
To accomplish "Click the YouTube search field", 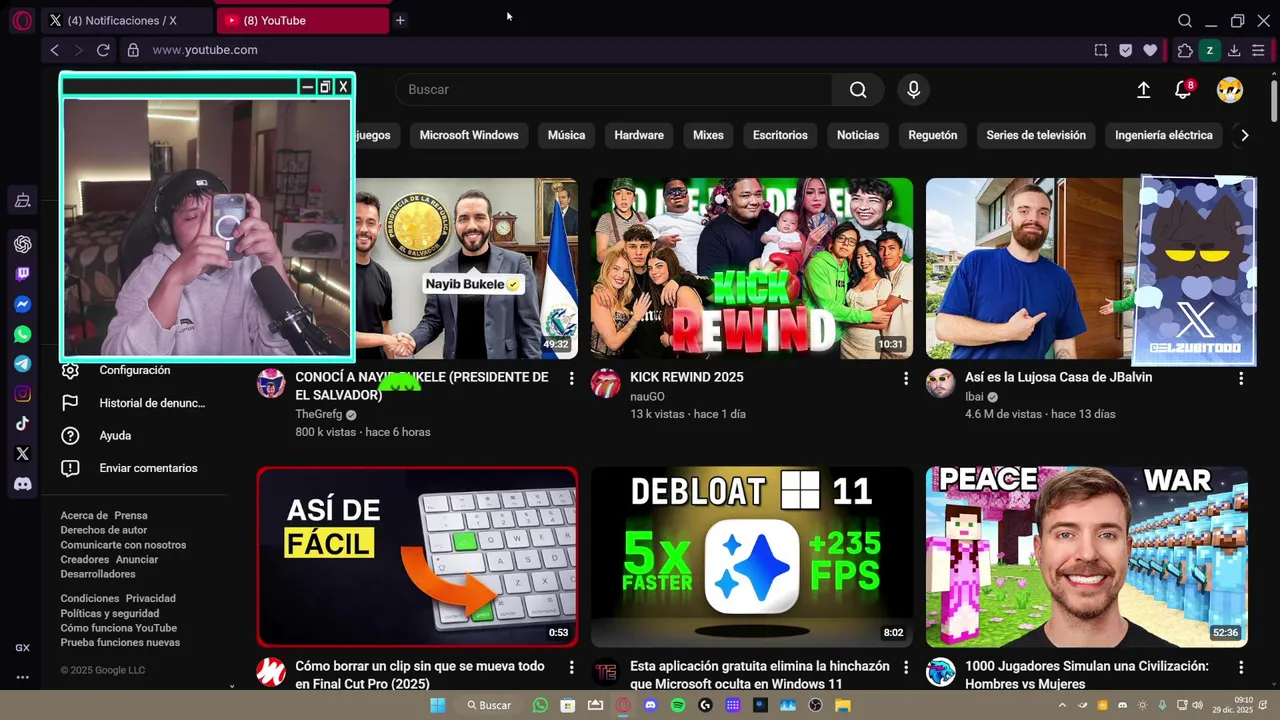I will [613, 90].
